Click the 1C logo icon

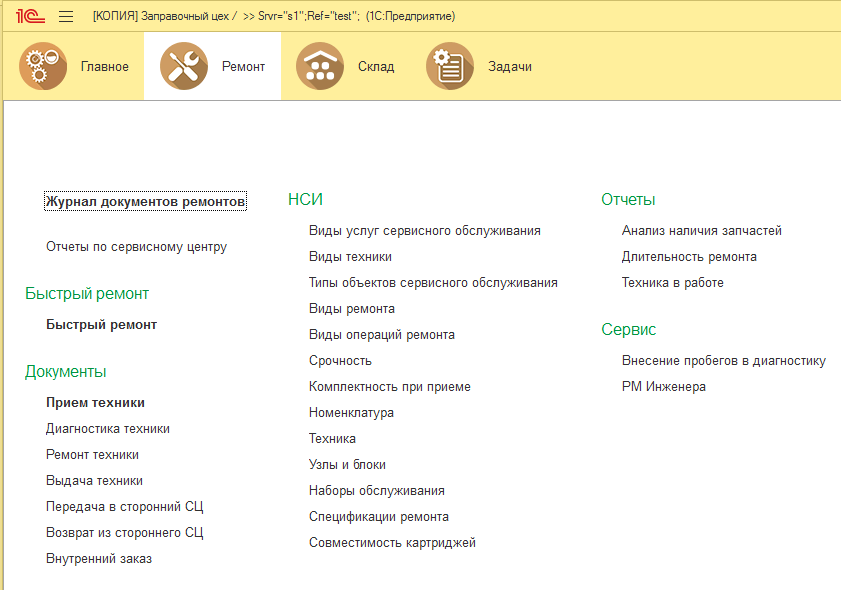point(30,16)
